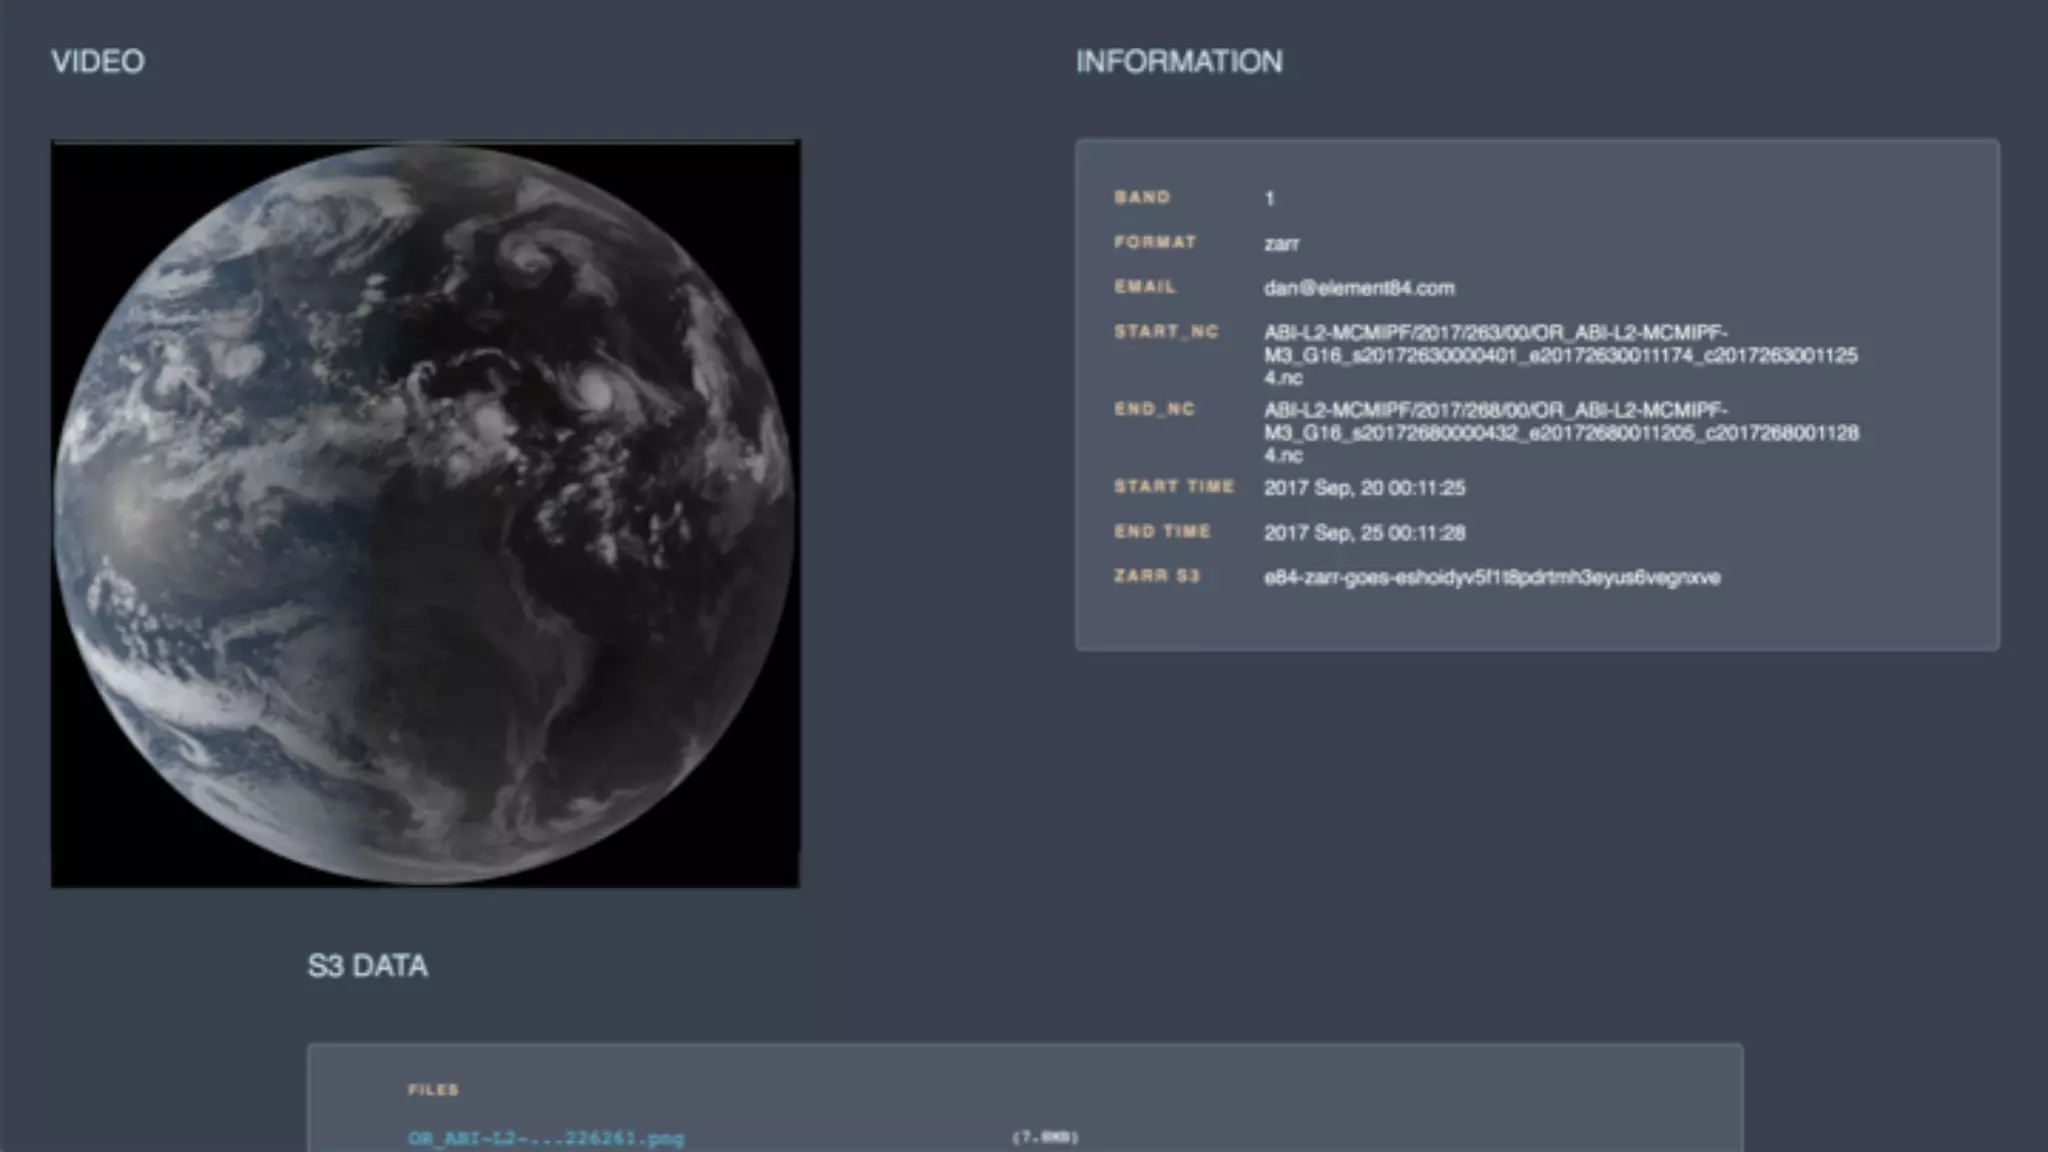Click the file size text beside png
Screen dimensions: 2048x1152
pos(1045,1137)
